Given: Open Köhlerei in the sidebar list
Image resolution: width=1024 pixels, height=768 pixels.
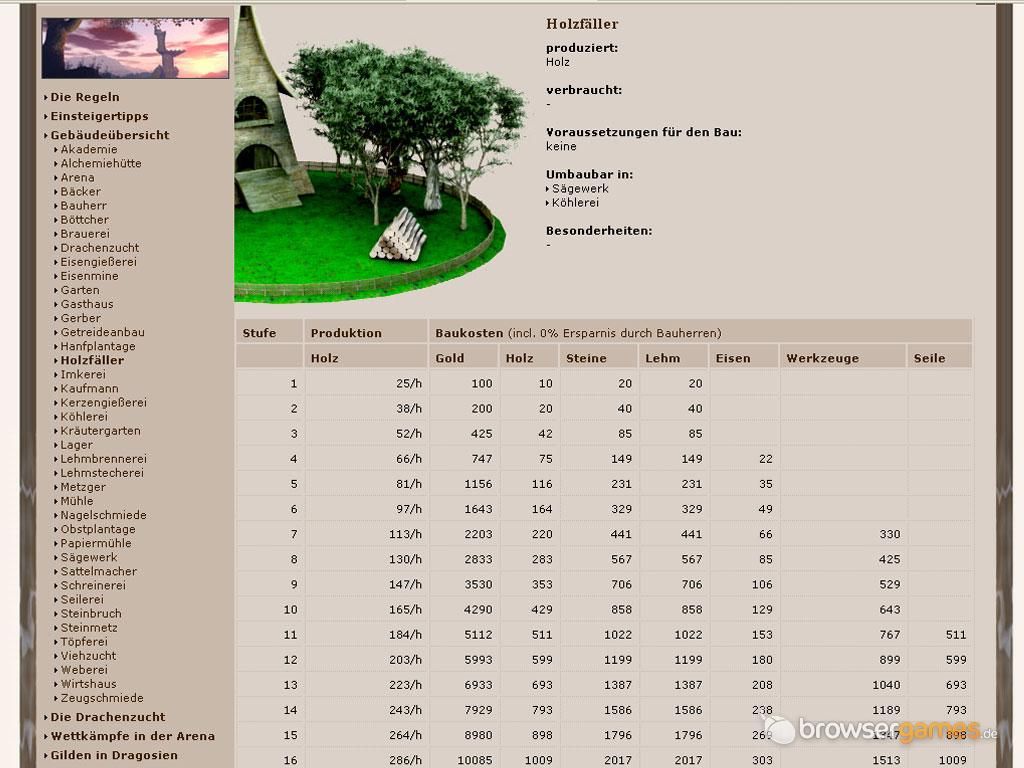Looking at the screenshot, I should click(84, 417).
